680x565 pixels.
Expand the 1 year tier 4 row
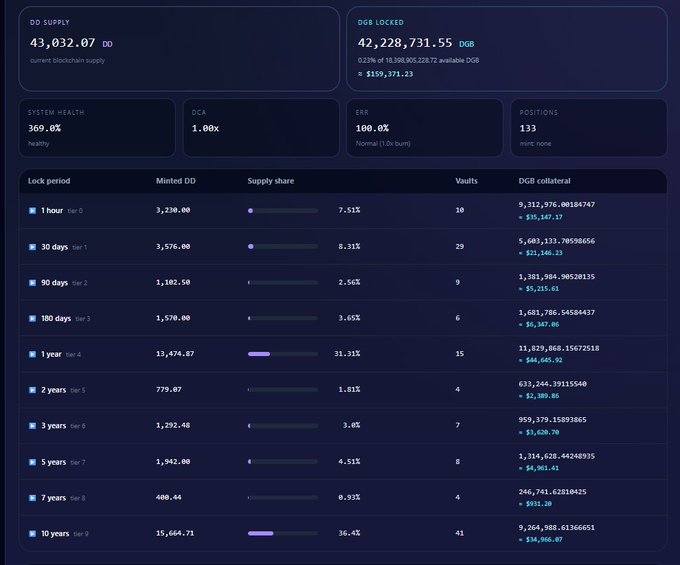coord(32,354)
